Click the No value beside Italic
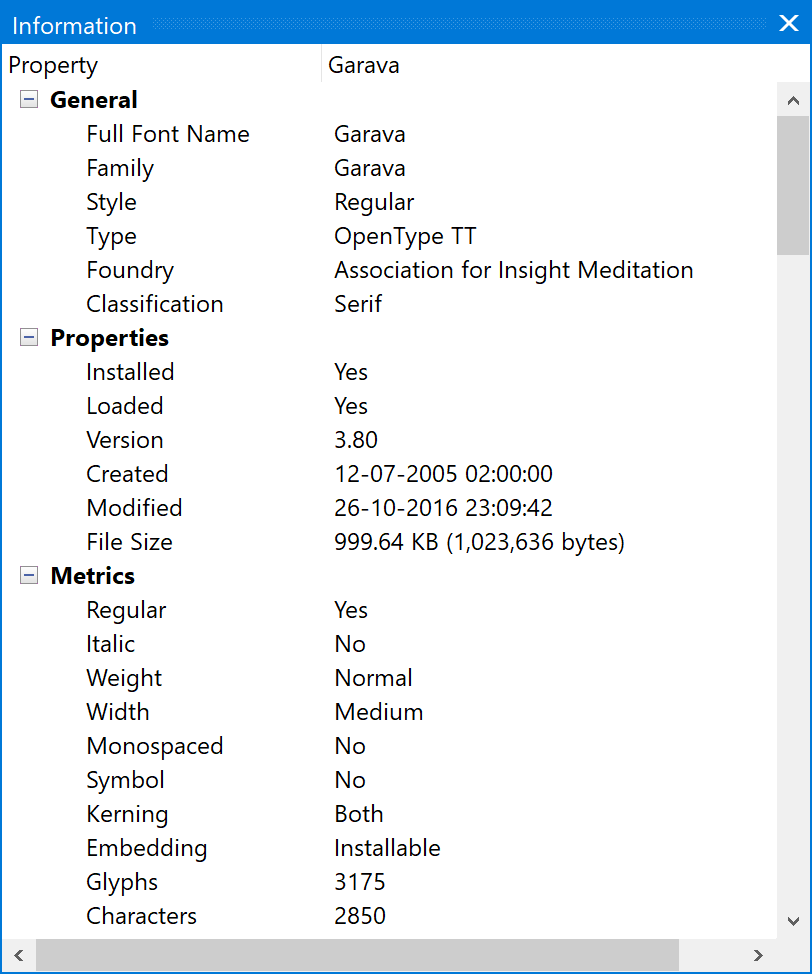The image size is (812, 974). tap(350, 644)
